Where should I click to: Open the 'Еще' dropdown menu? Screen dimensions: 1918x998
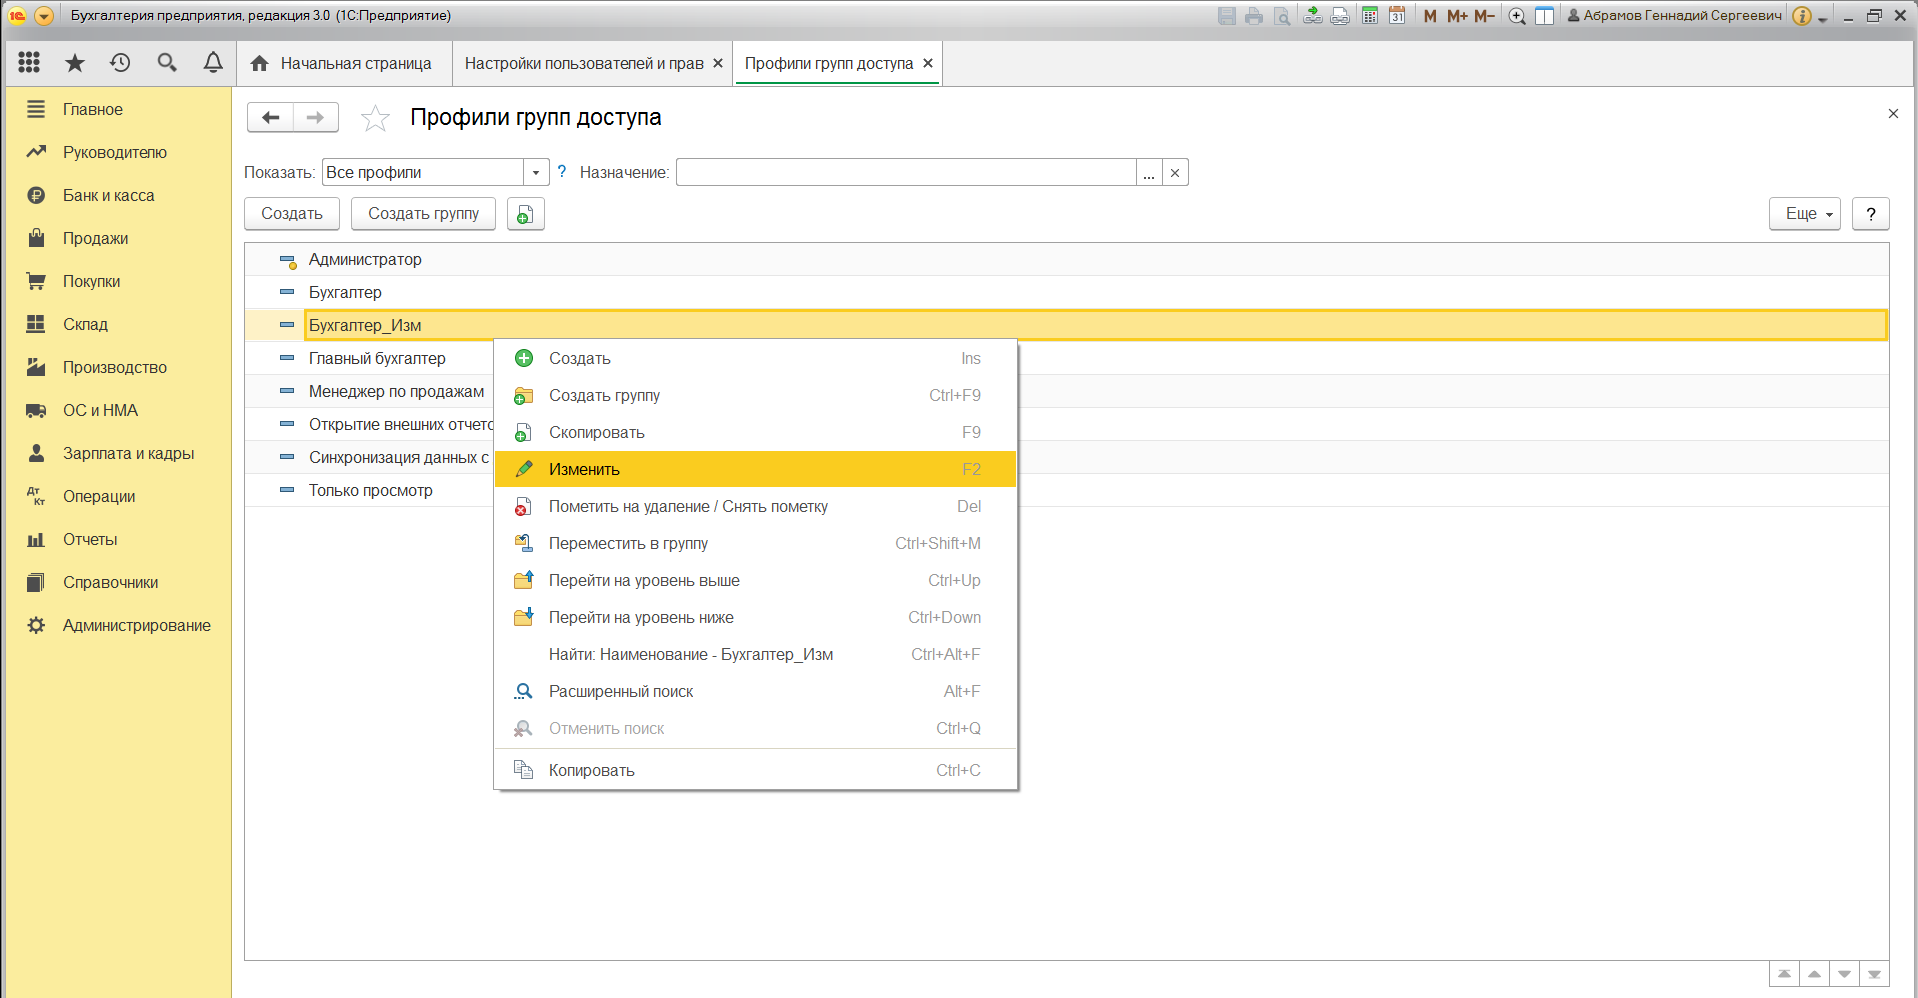click(1803, 214)
